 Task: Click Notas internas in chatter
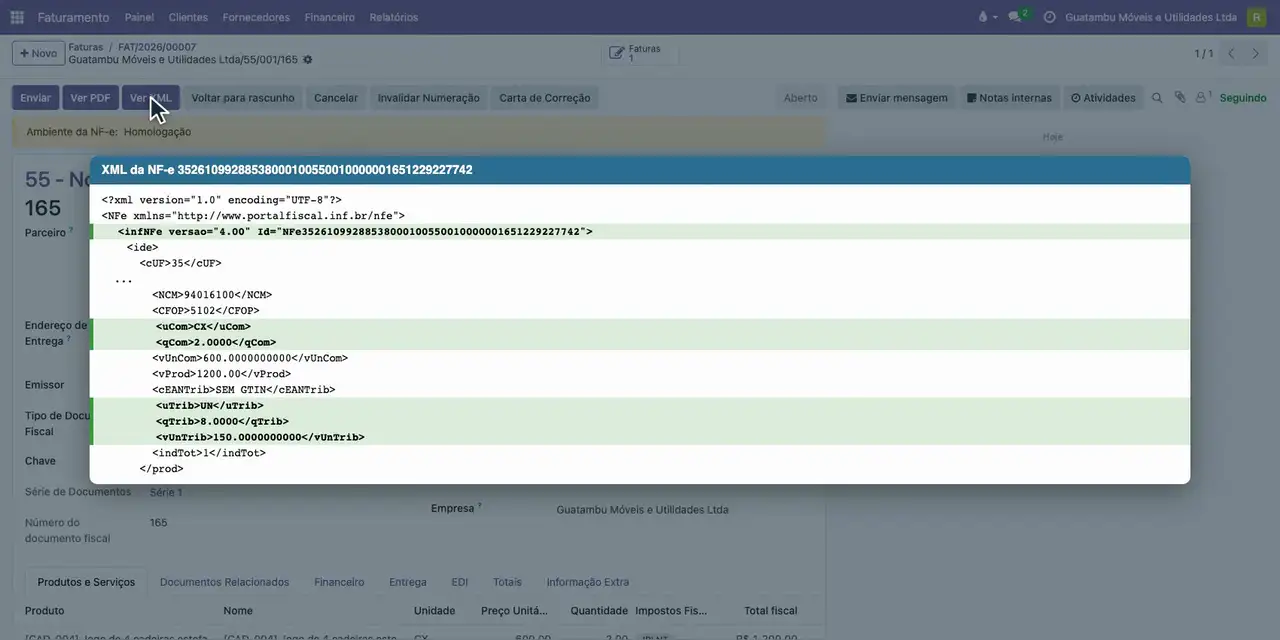click(x=1009, y=98)
